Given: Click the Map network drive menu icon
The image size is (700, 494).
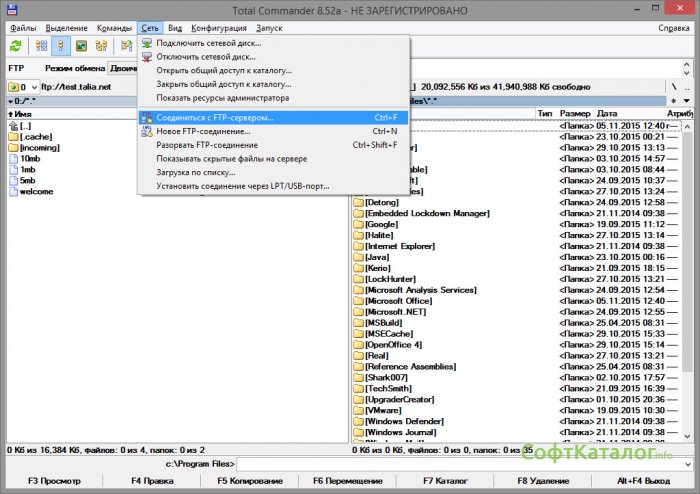Looking at the screenshot, I should click(x=147, y=43).
